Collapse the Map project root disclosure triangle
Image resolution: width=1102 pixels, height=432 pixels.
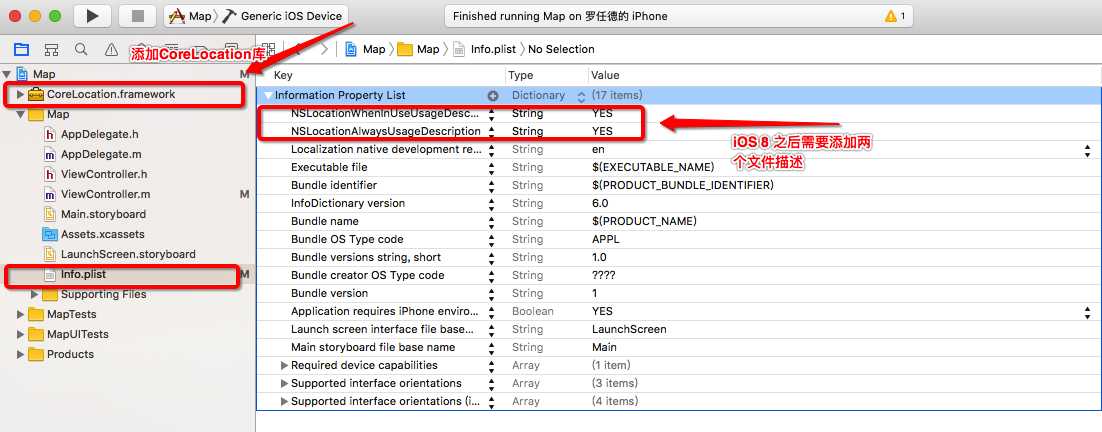click(7, 74)
